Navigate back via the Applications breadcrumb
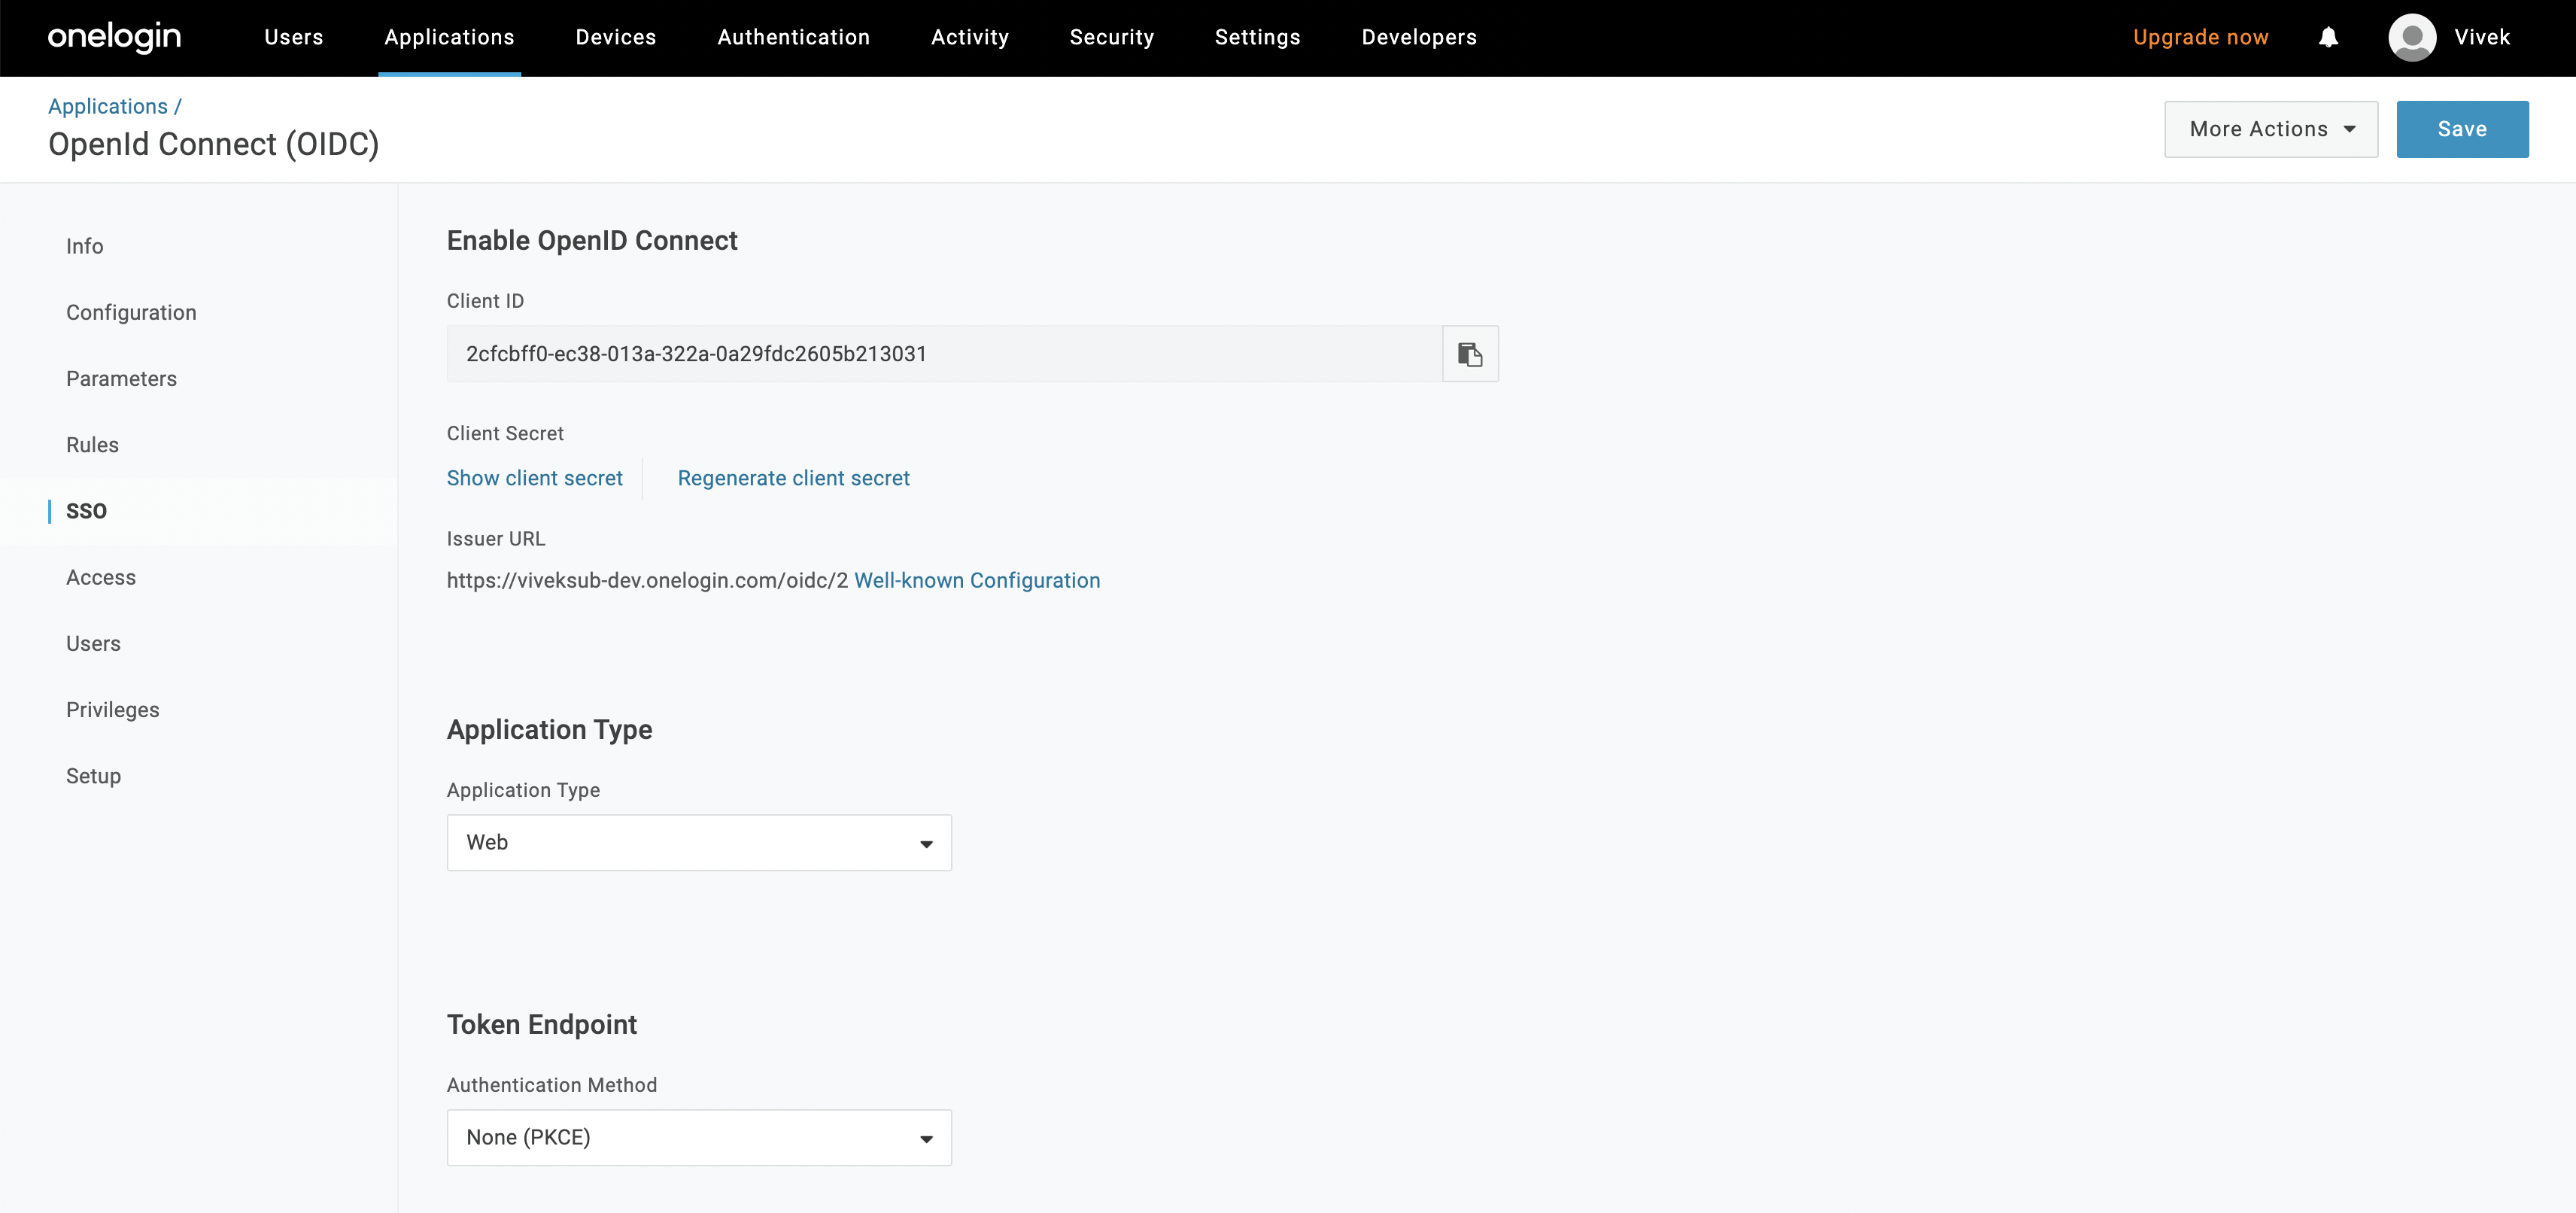This screenshot has height=1213, width=2576. 107,106
